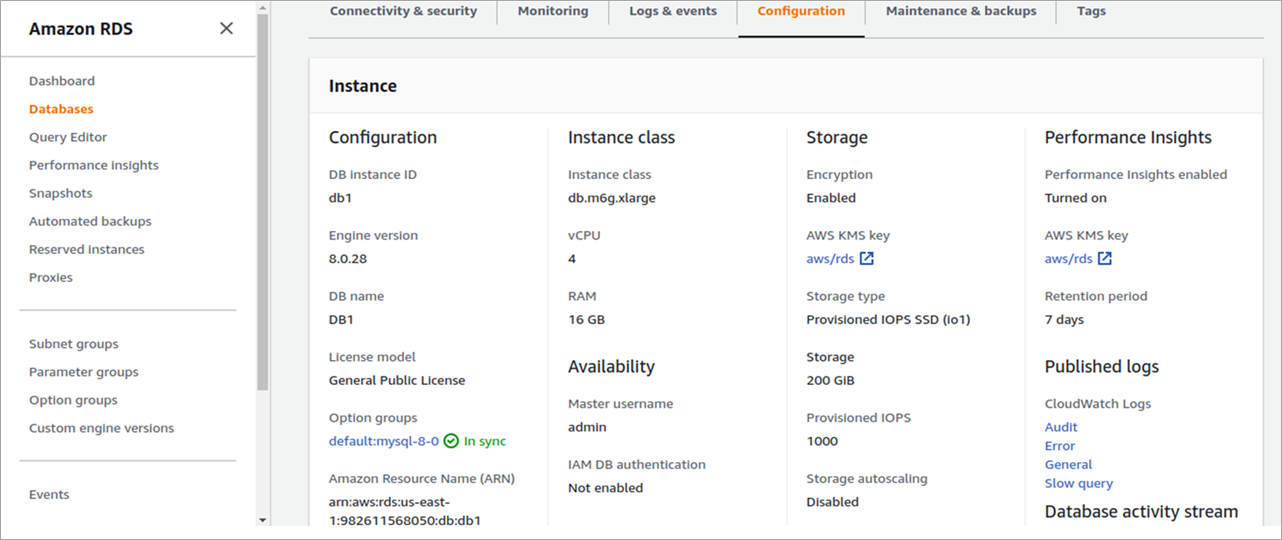
Task: Select Reserved instances in the sidebar
Action: tap(87, 249)
